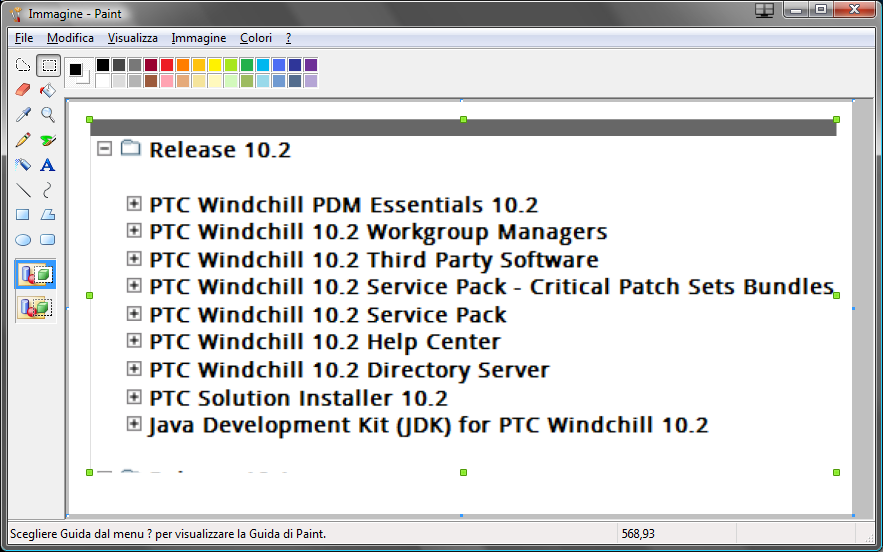Activate the Airbrush spray tool
883x552 pixels.
23,165
